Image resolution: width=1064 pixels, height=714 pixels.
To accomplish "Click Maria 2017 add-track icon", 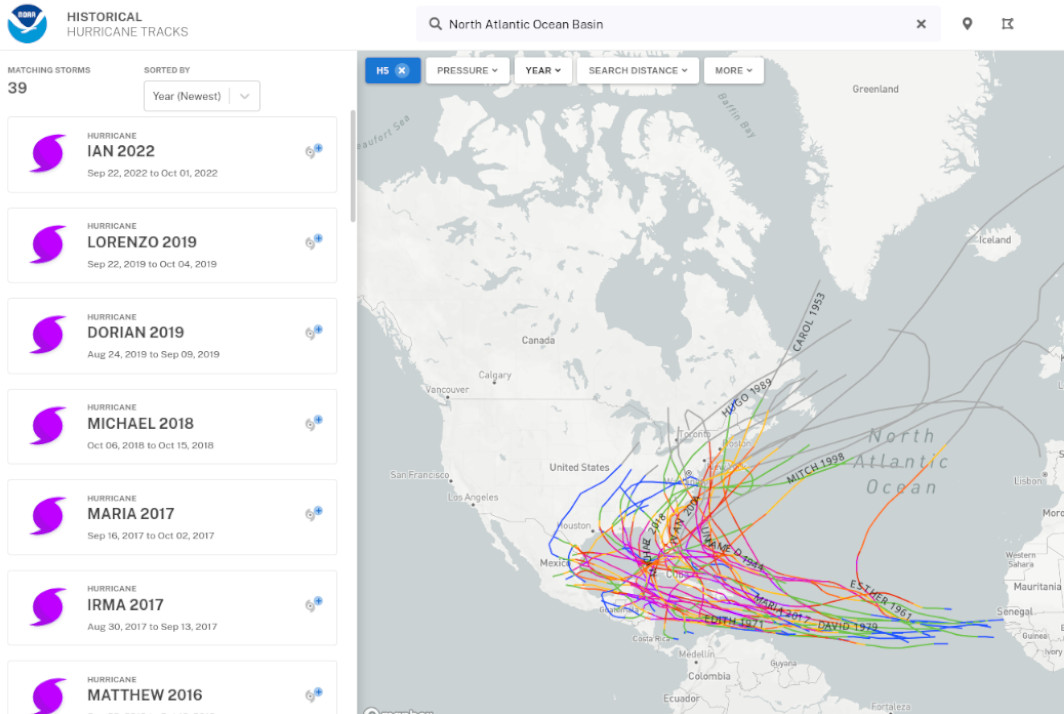I will pyautogui.click(x=314, y=513).
